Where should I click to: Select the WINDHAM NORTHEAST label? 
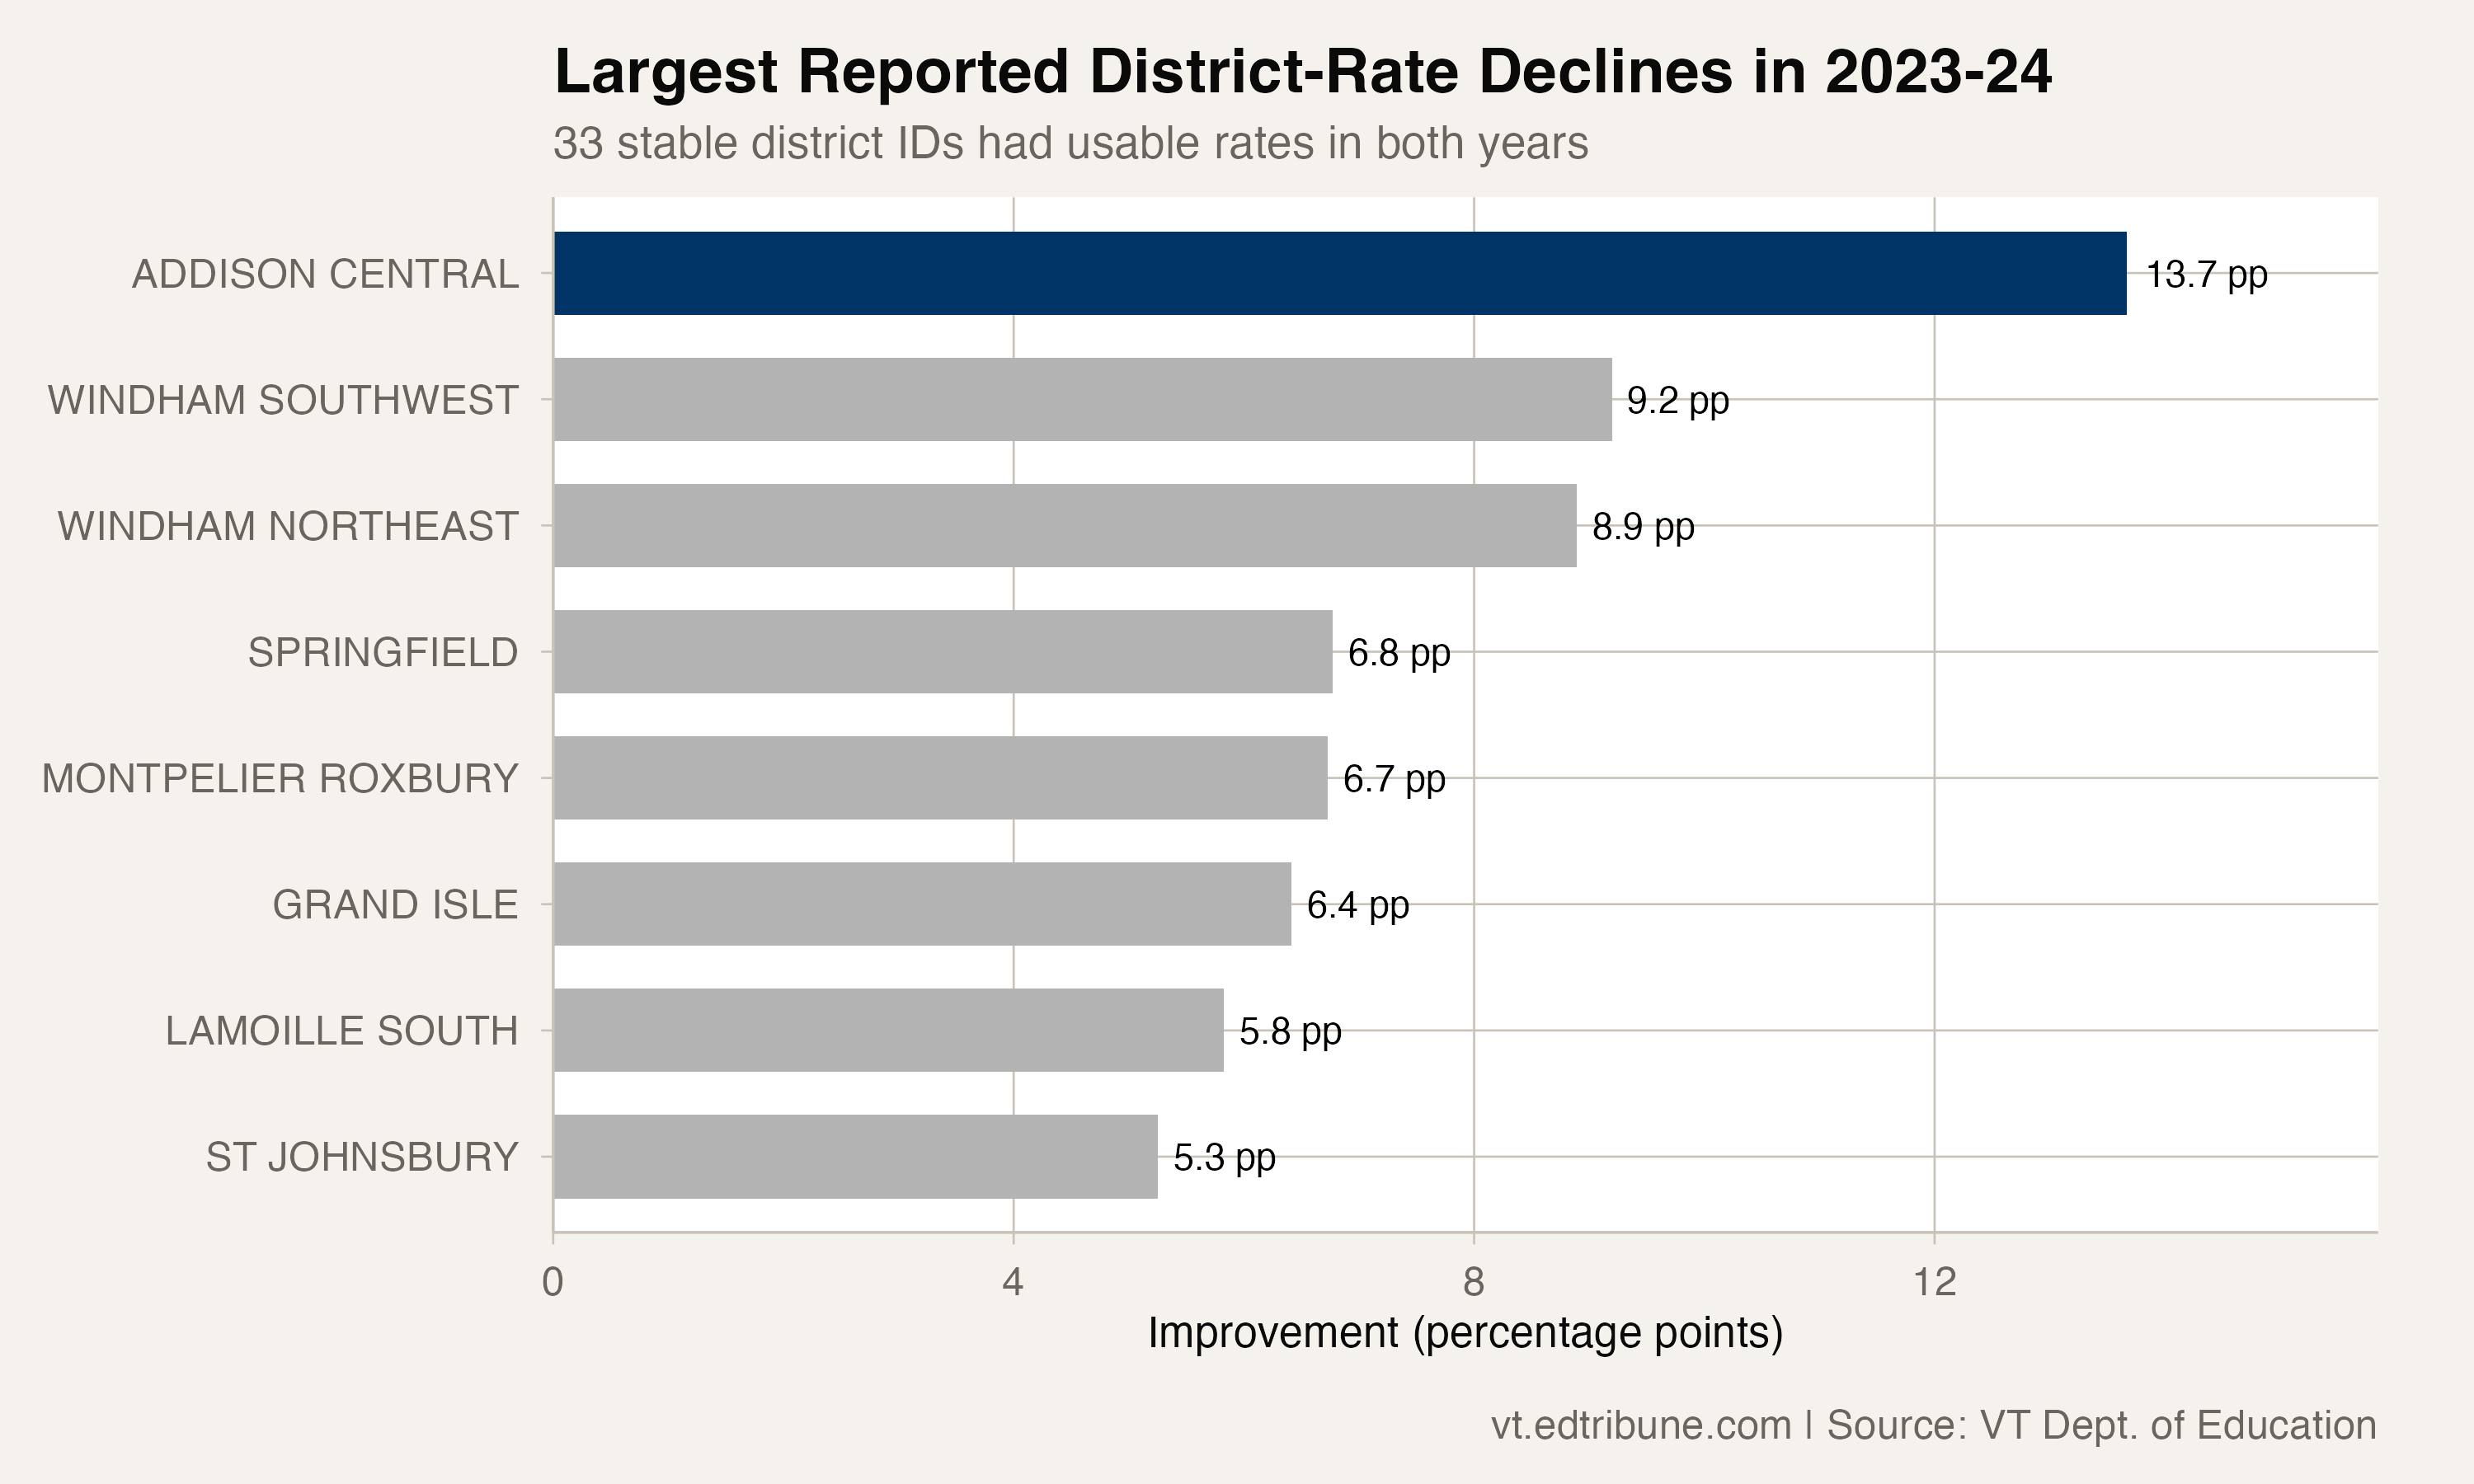[288, 526]
